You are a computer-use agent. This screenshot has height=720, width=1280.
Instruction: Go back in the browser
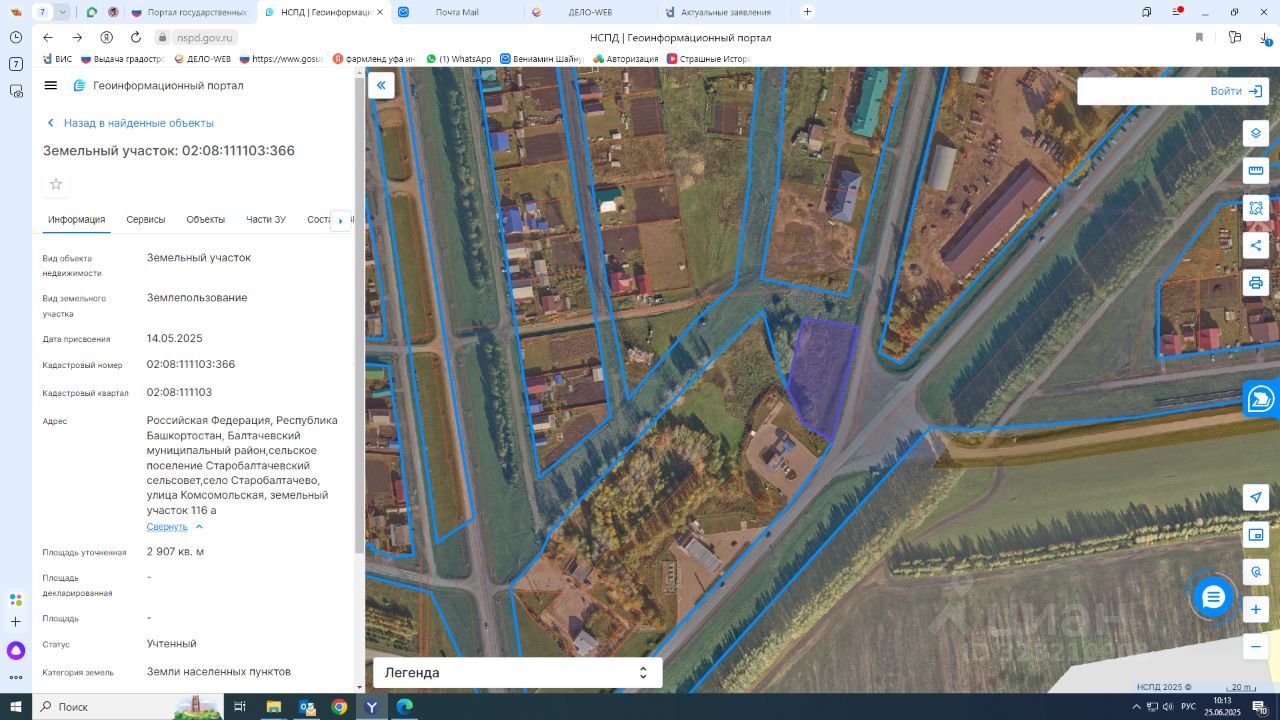click(47, 37)
